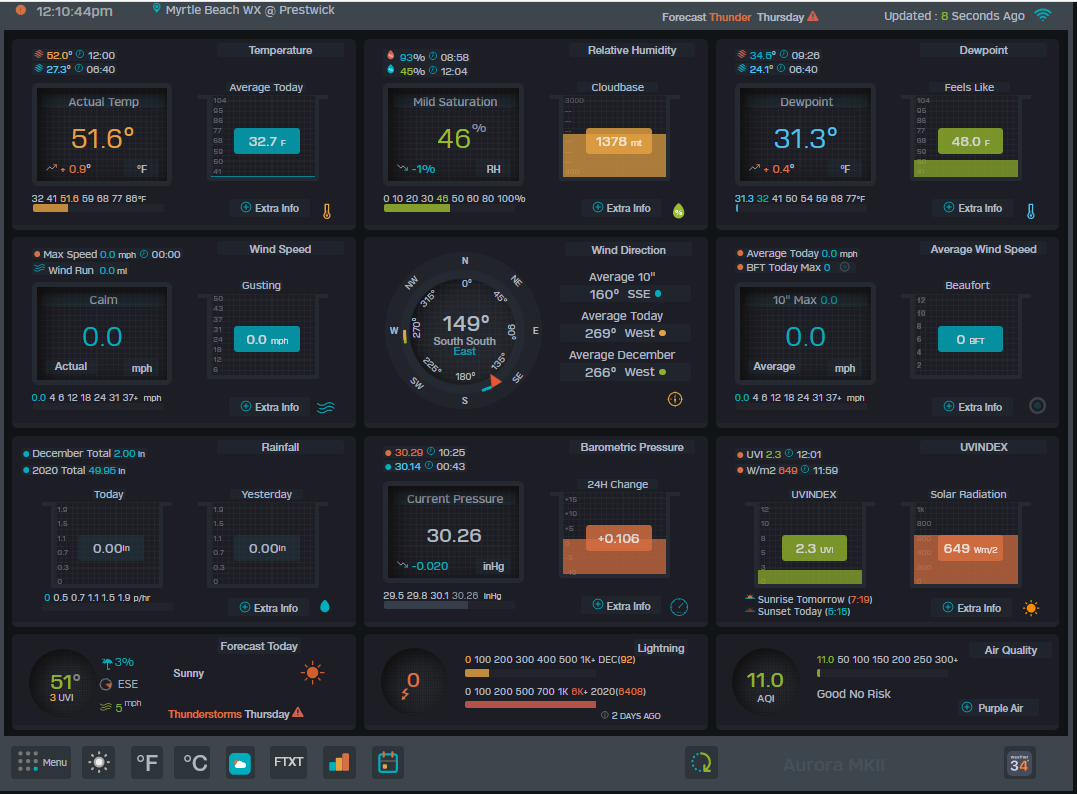Click Thunderstorms Thursday warning triangle
Screen dimensions: 1077x794
click(x=298, y=712)
